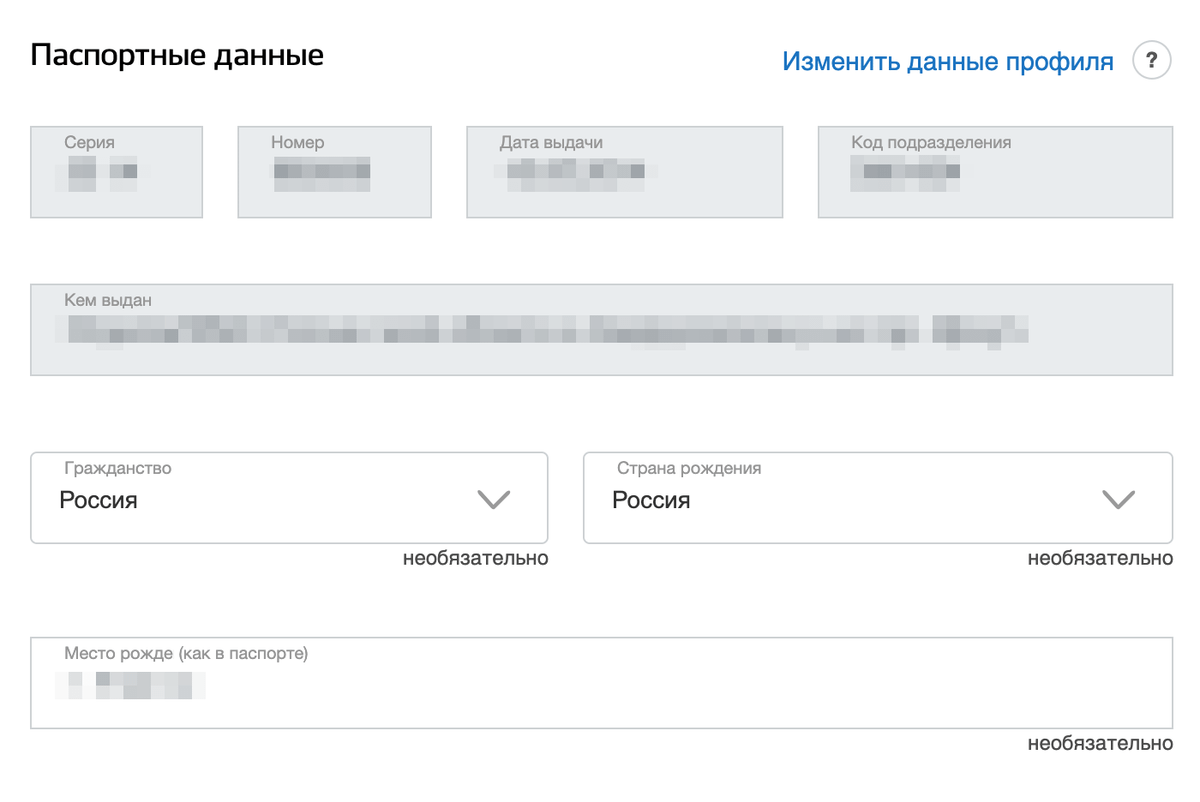This screenshot has width=1200, height=802.
Task: Click the chevron arrow in 'Страна рождения'
Action: click(x=1118, y=499)
